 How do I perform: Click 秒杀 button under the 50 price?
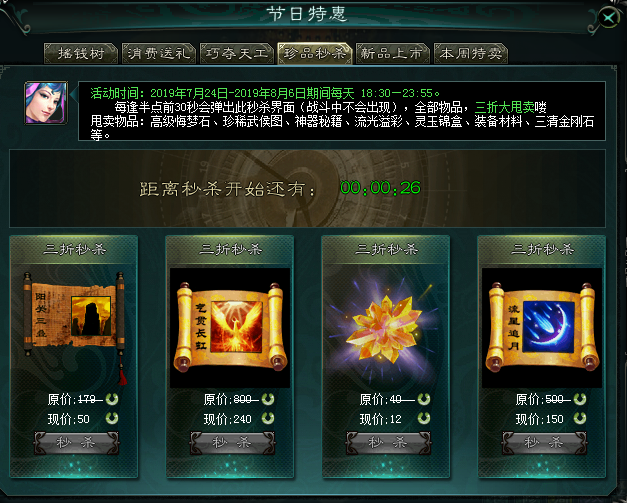click(x=76, y=443)
